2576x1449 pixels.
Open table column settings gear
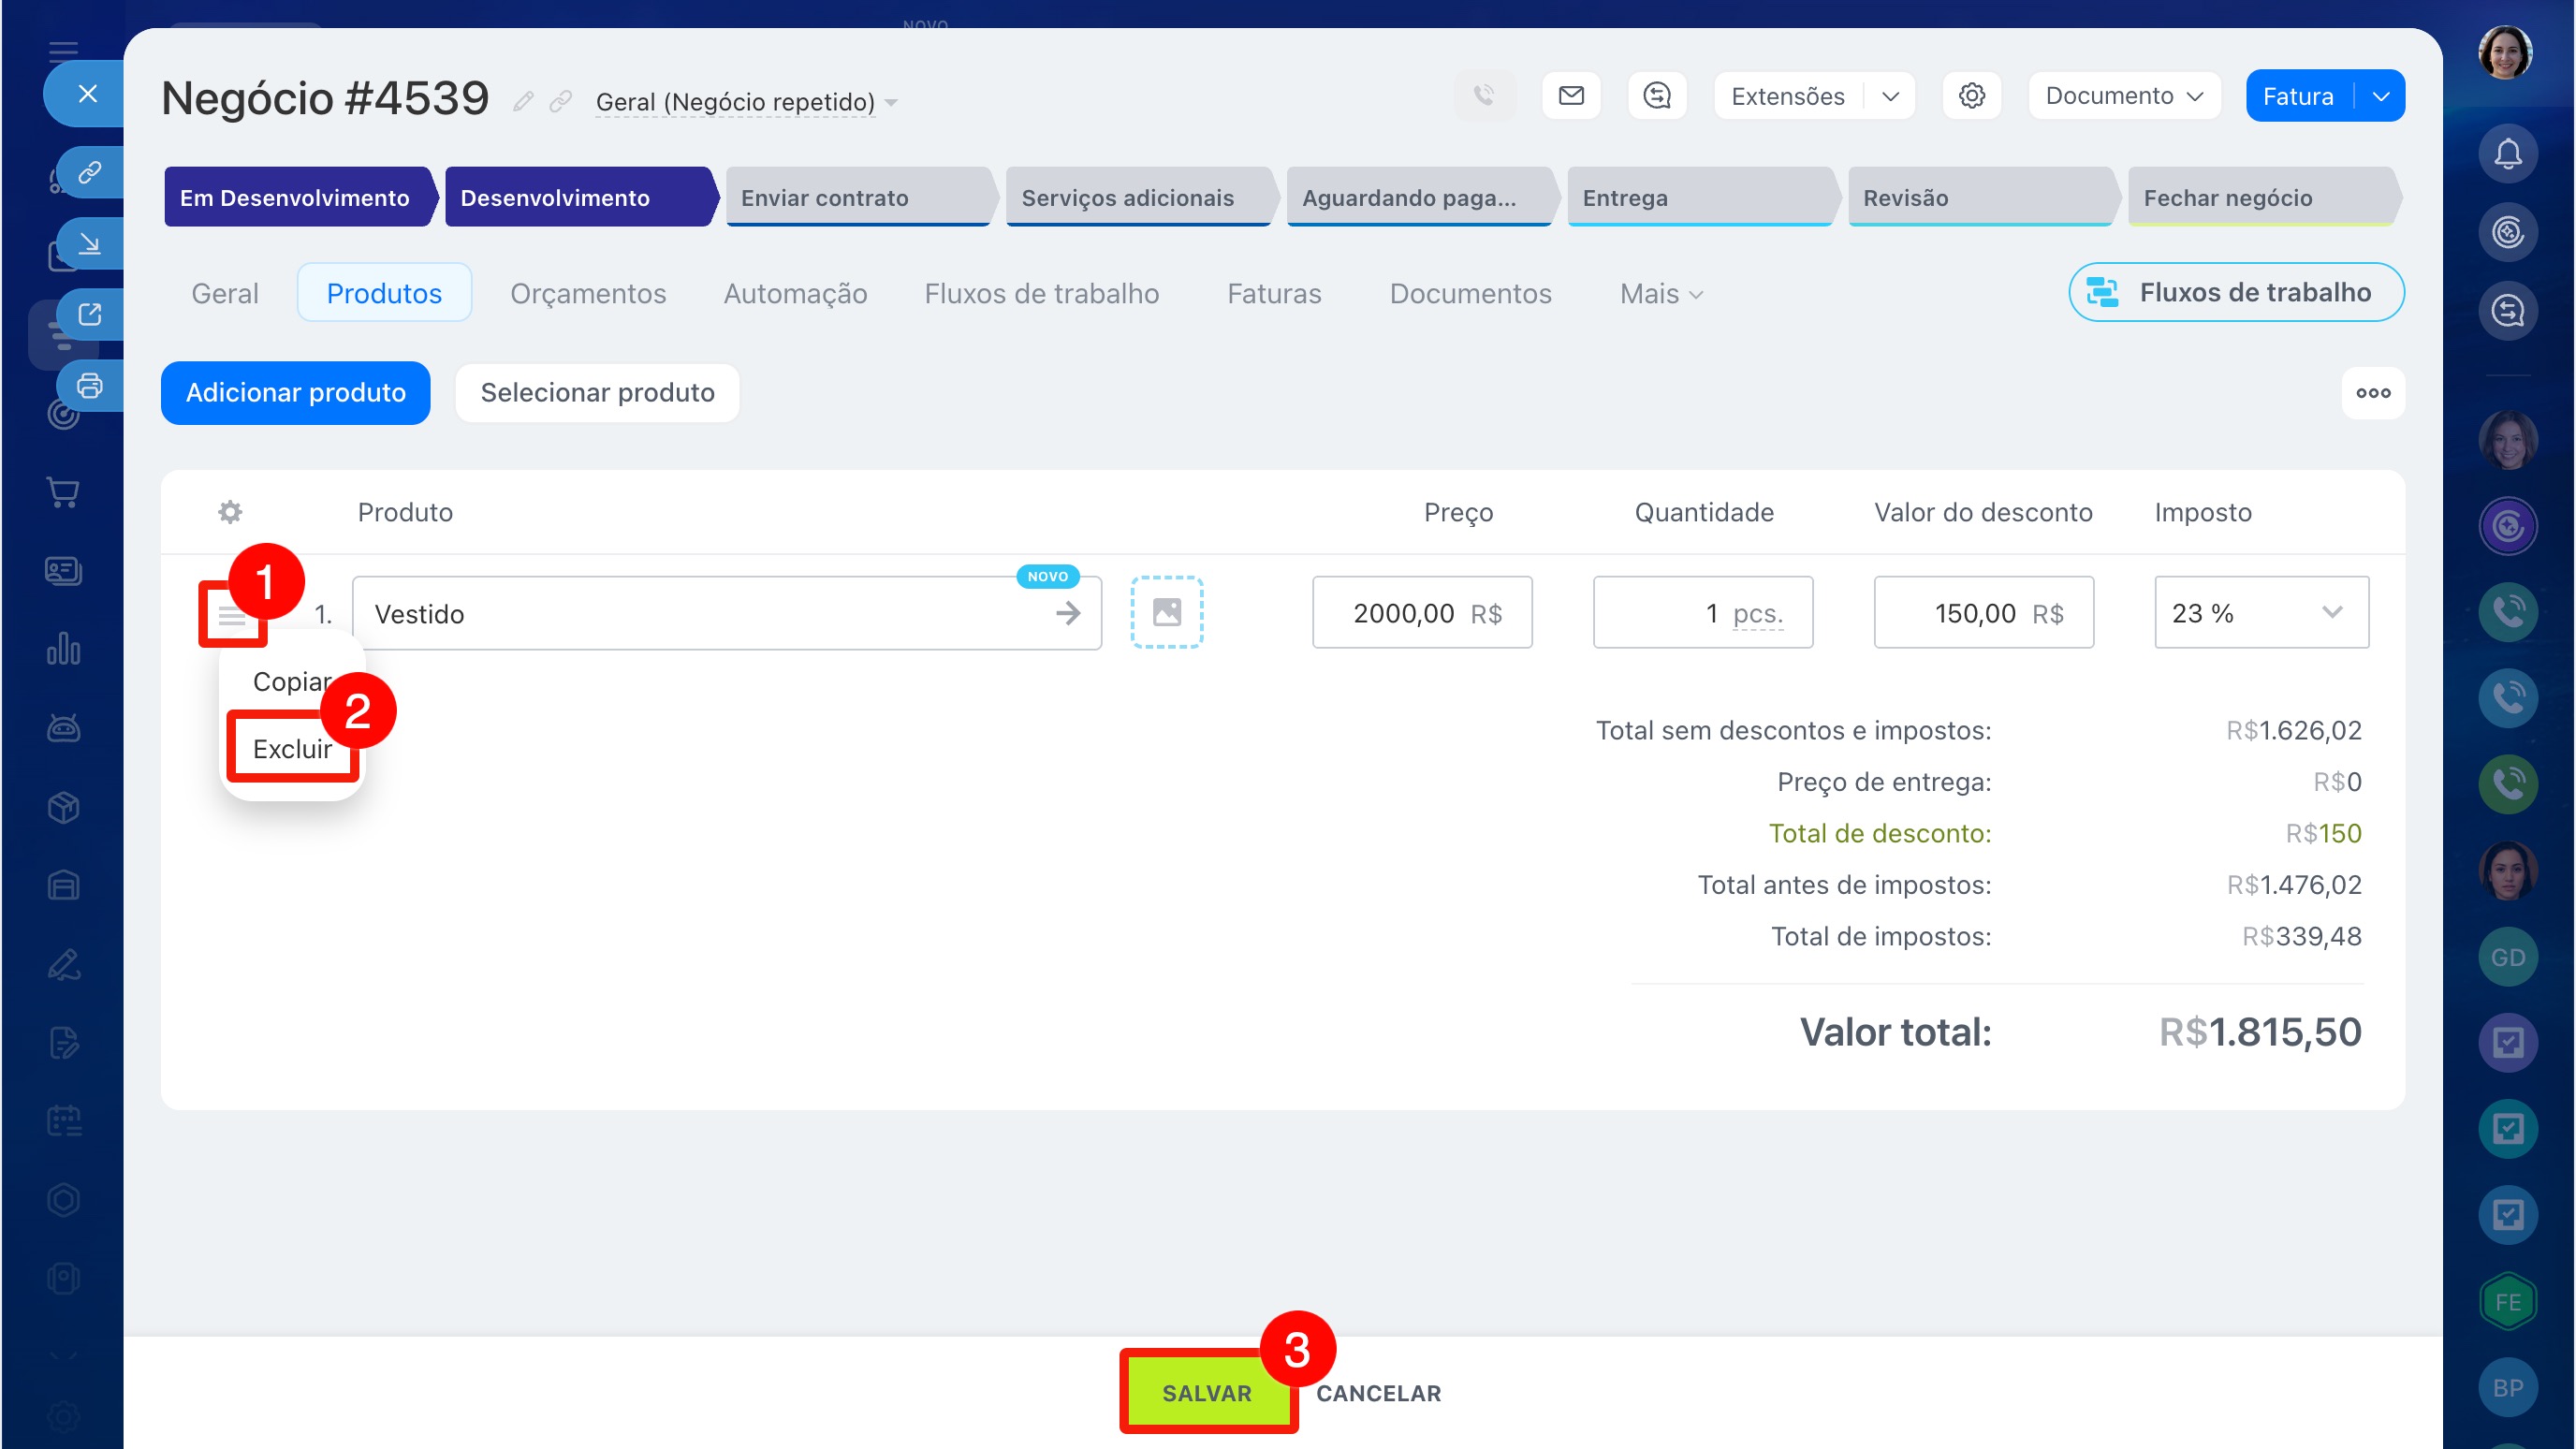tap(230, 512)
